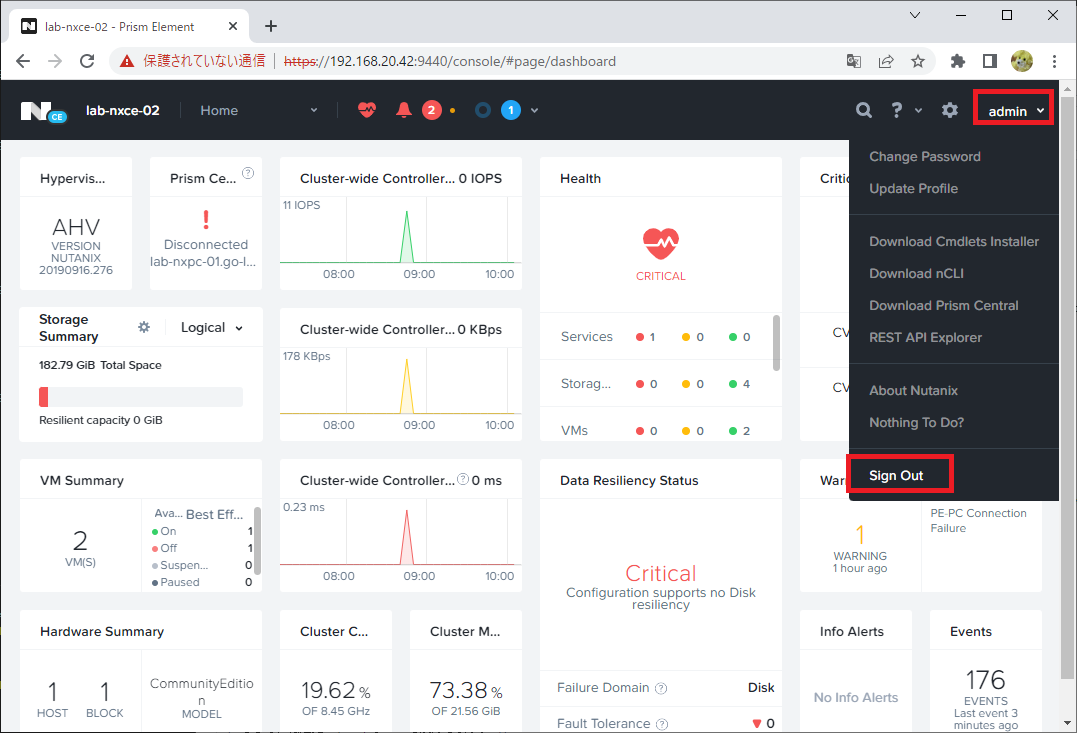
Task: Open the alerts bell icon
Action: pos(404,110)
